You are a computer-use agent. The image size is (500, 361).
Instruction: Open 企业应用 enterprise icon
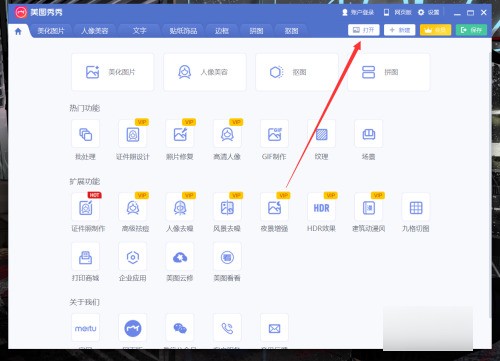click(133, 257)
